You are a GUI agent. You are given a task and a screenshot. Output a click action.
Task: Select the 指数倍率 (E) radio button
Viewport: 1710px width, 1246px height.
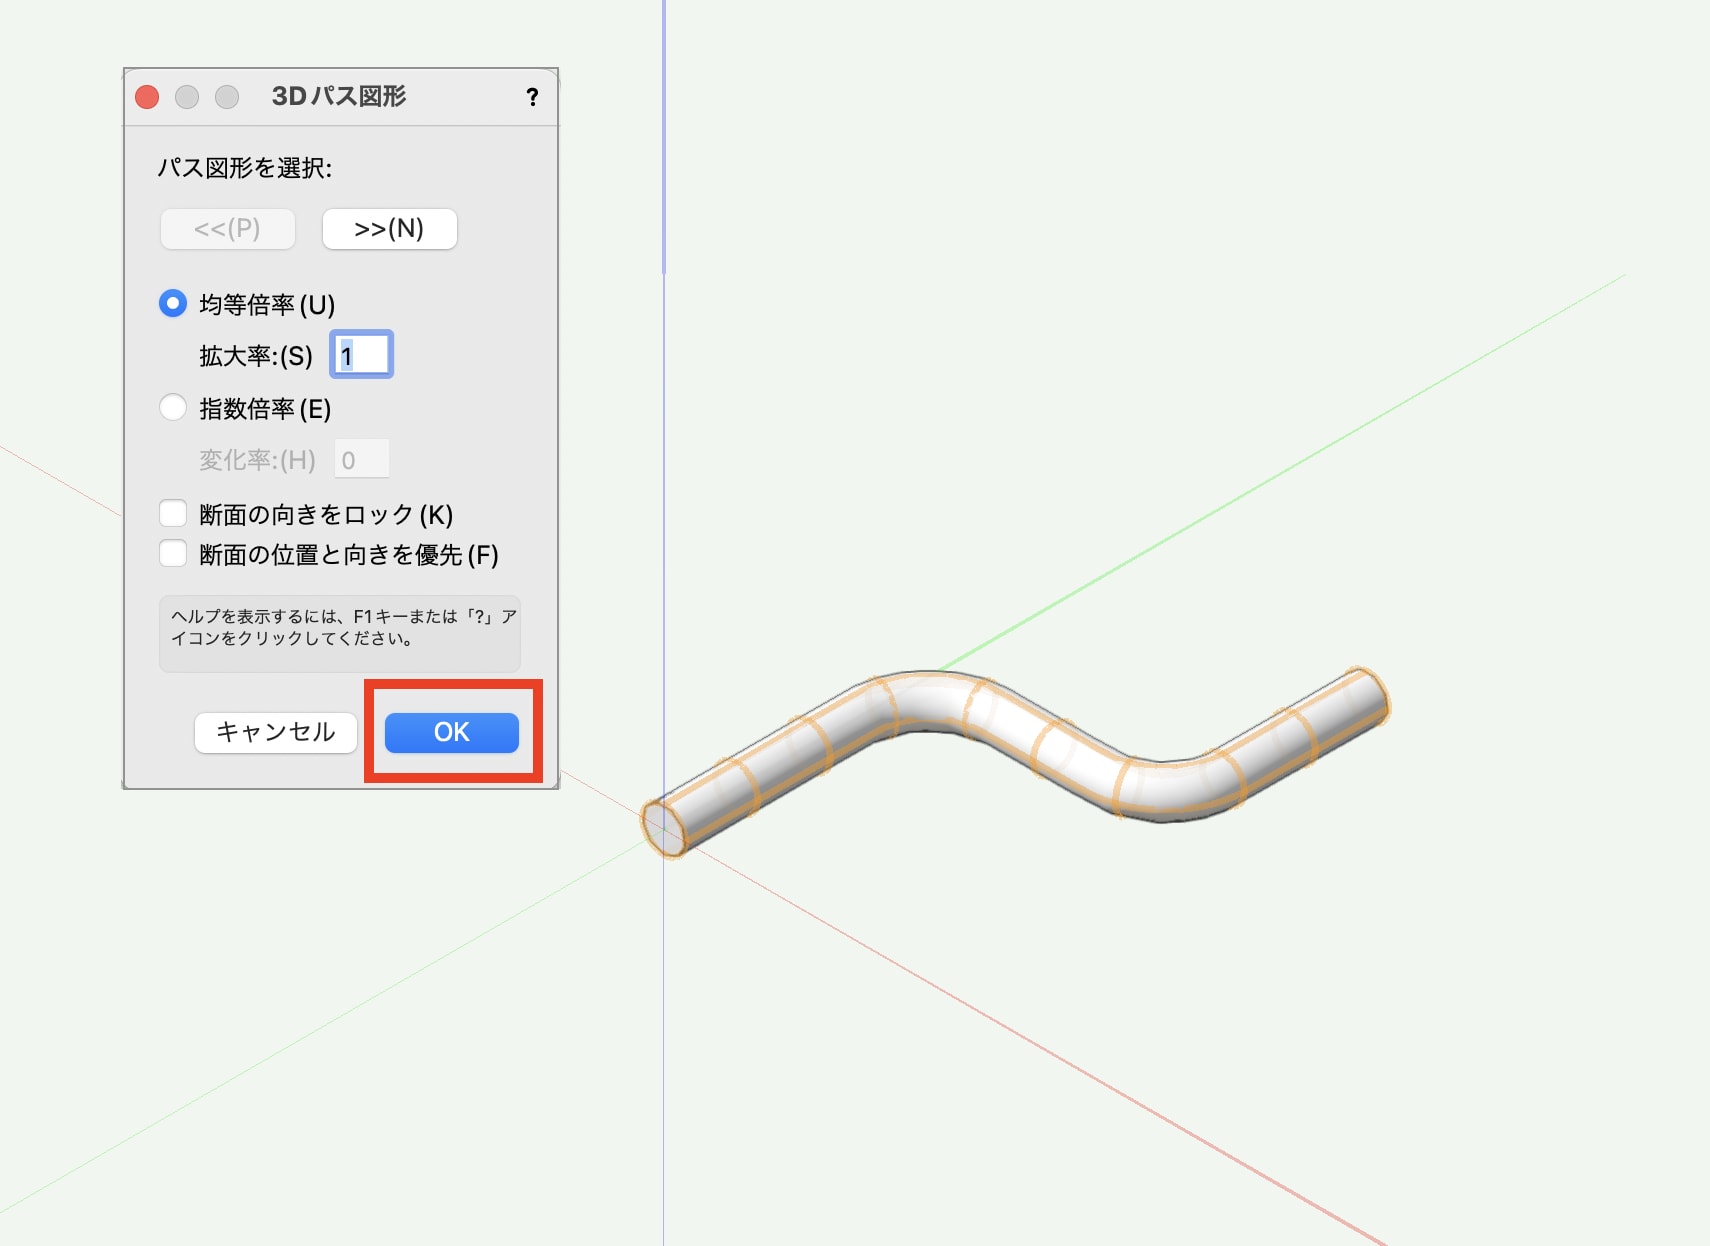[172, 407]
